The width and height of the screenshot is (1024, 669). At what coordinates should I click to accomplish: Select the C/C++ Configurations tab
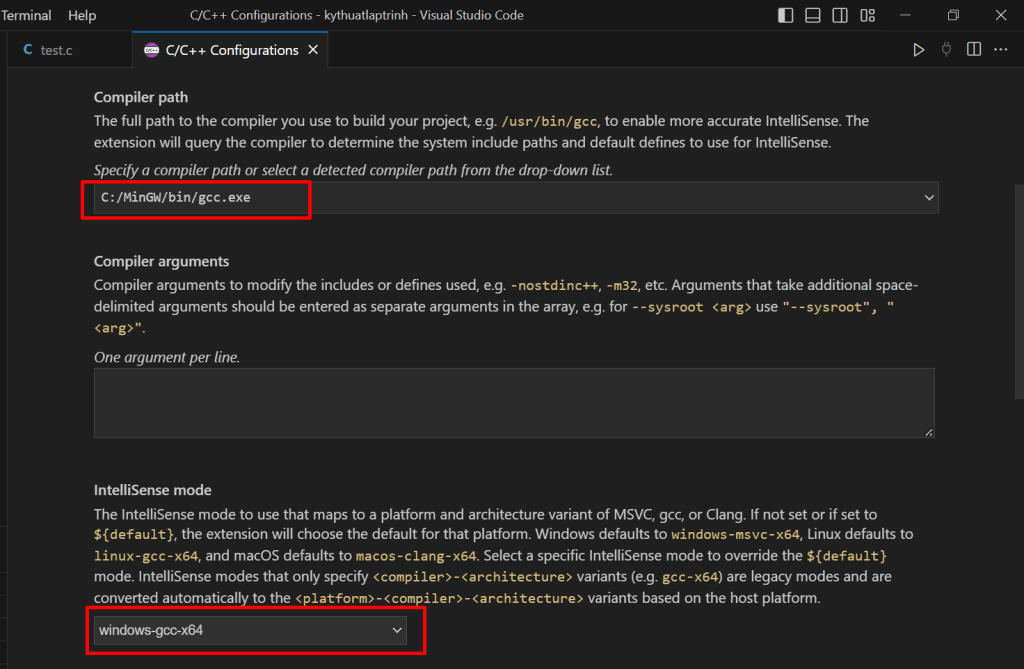pos(231,50)
